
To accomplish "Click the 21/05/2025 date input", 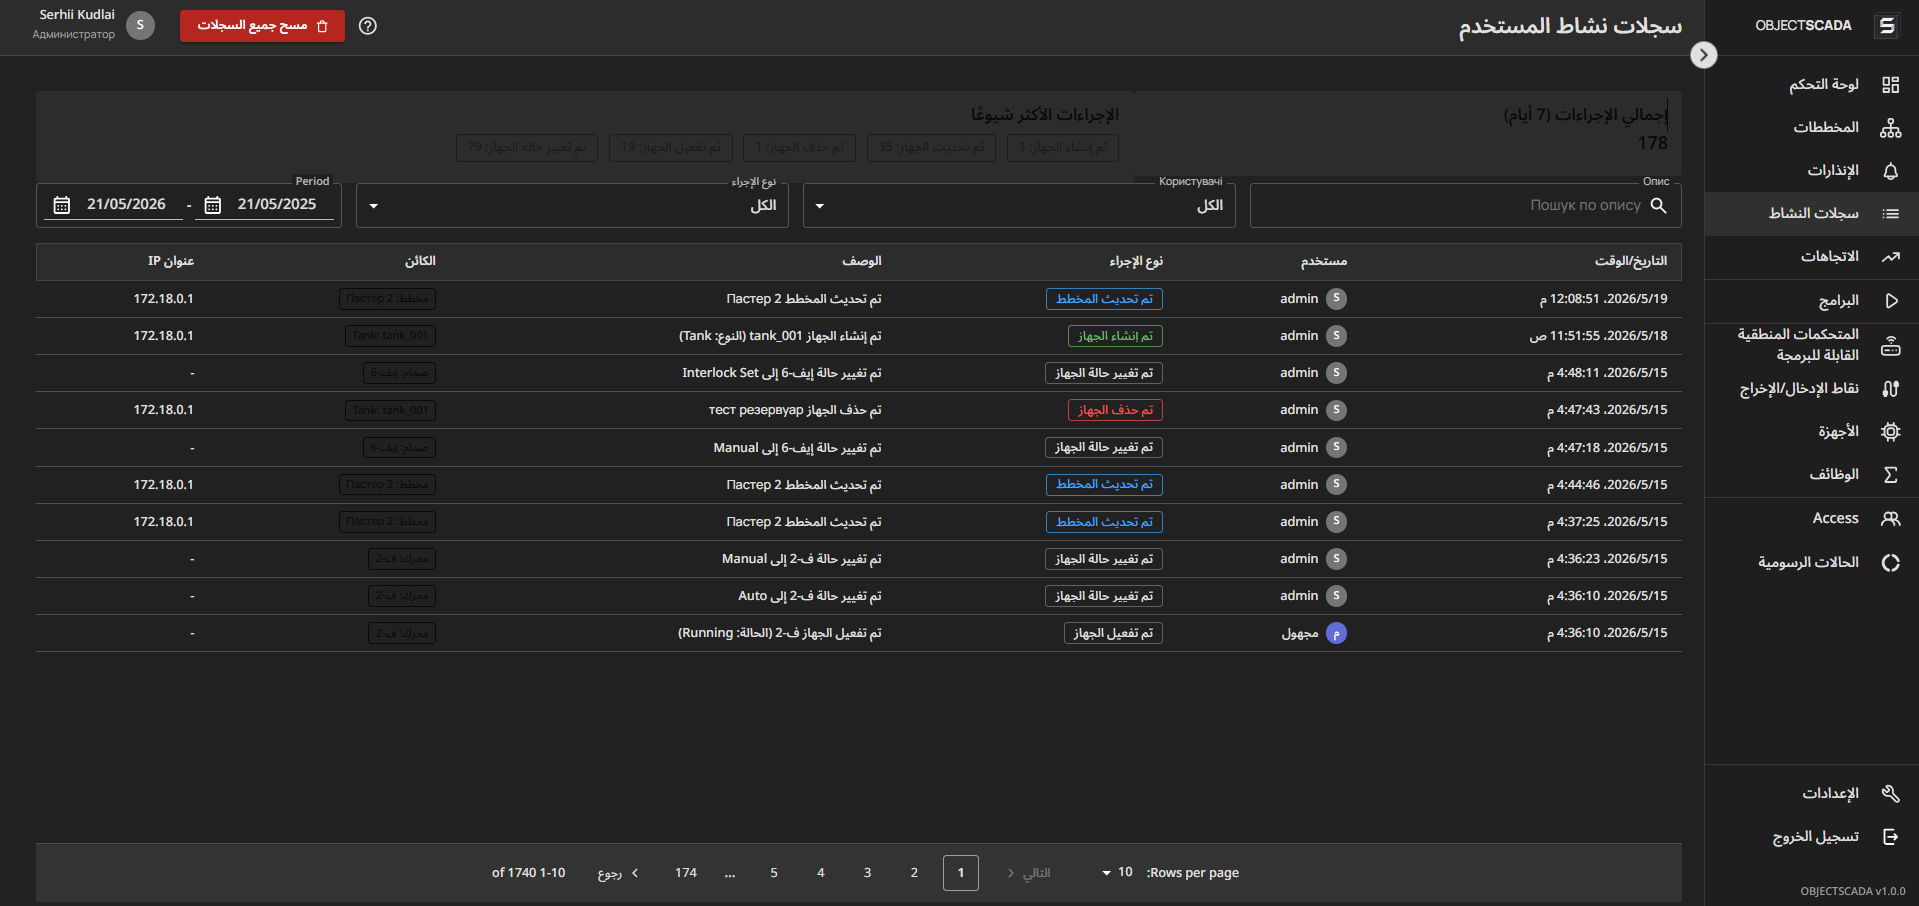I will (277, 204).
